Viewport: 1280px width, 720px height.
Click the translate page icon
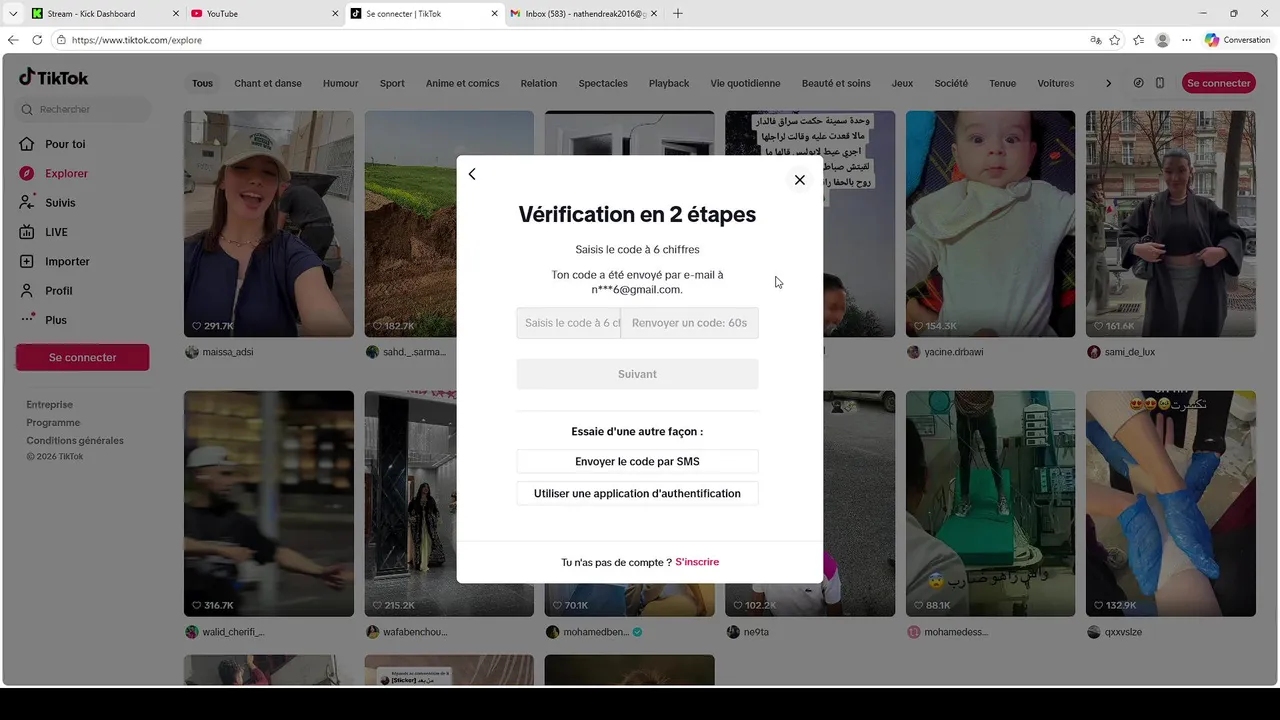coord(1096,40)
